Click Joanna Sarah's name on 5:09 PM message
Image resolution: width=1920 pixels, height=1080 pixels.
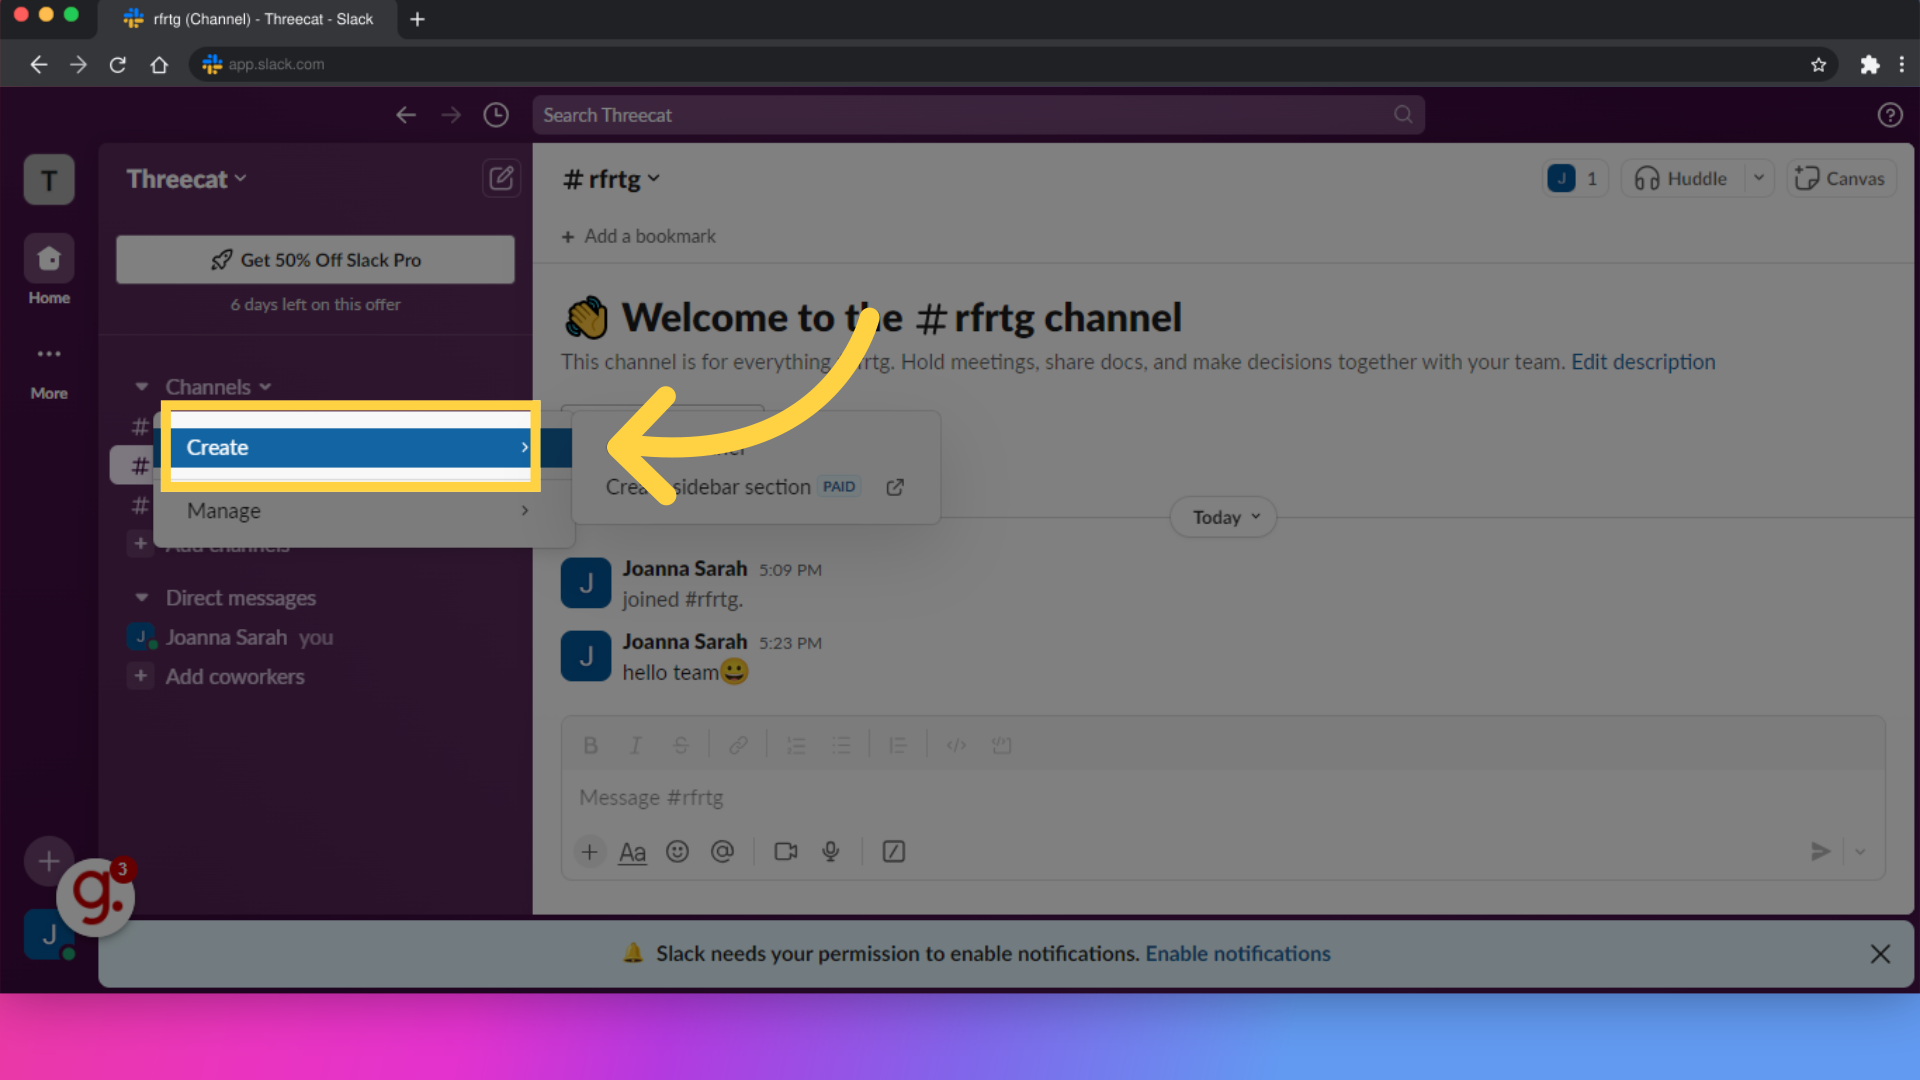pos(685,569)
